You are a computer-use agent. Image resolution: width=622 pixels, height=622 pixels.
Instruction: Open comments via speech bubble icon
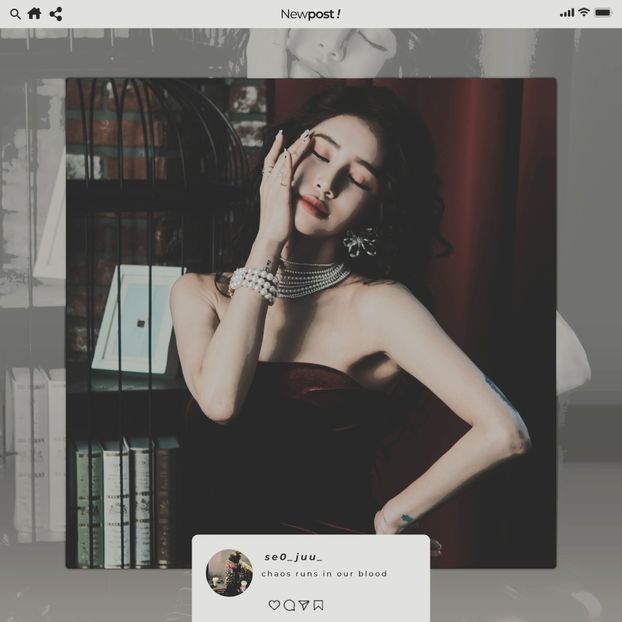tap(289, 605)
